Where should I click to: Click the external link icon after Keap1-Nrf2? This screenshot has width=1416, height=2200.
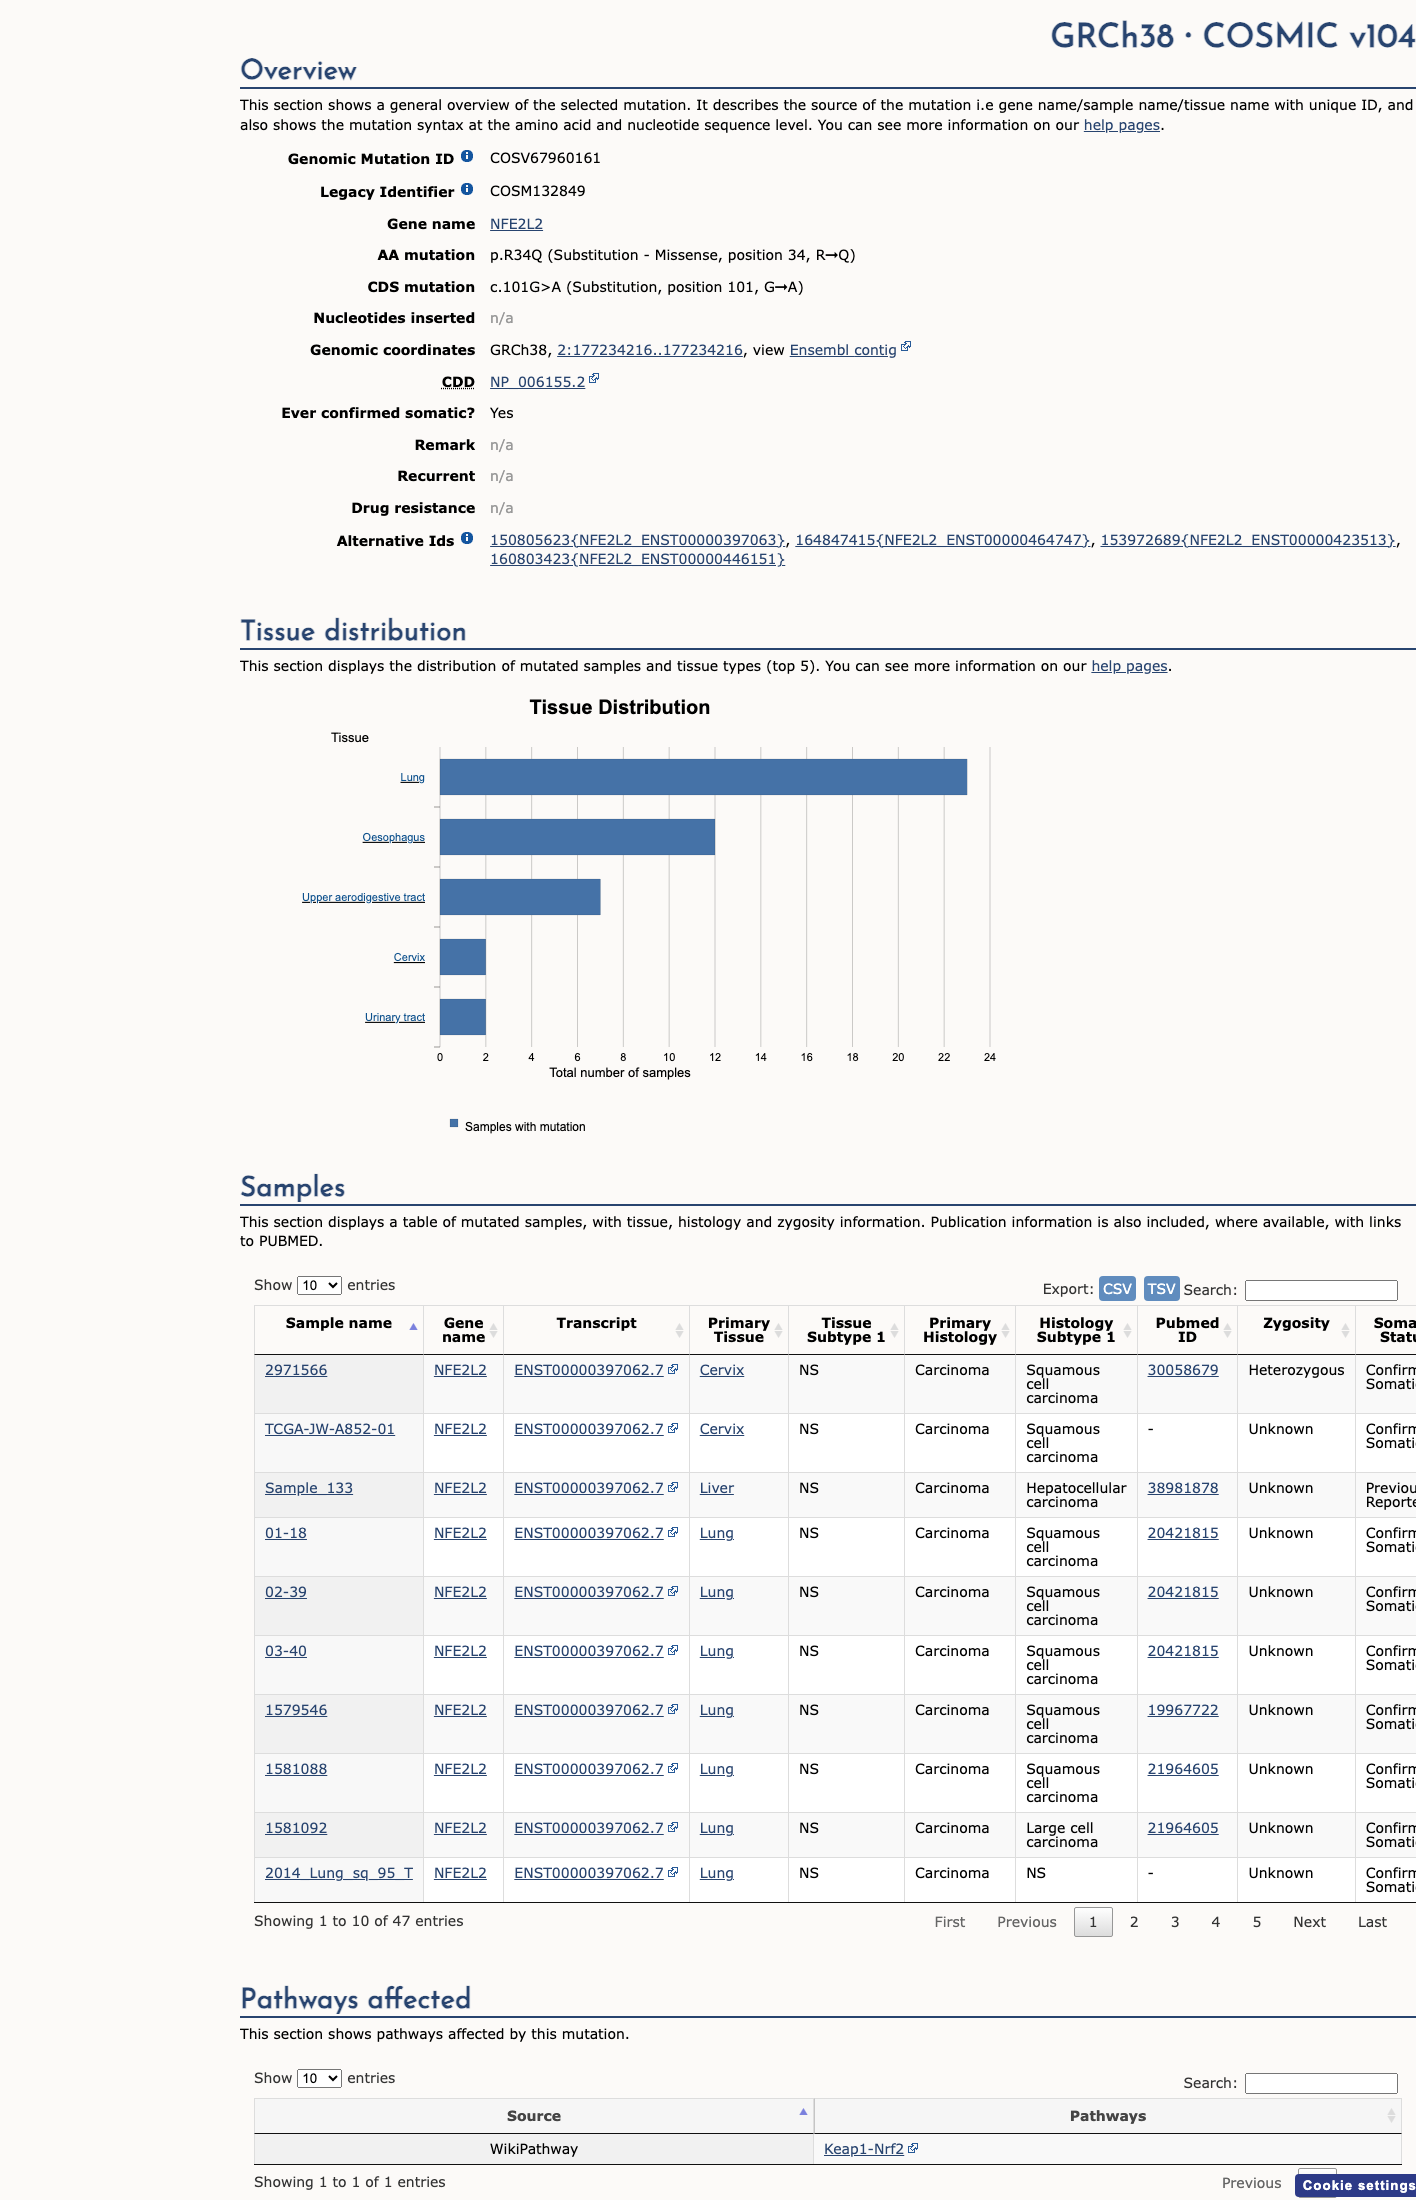[x=913, y=2148]
